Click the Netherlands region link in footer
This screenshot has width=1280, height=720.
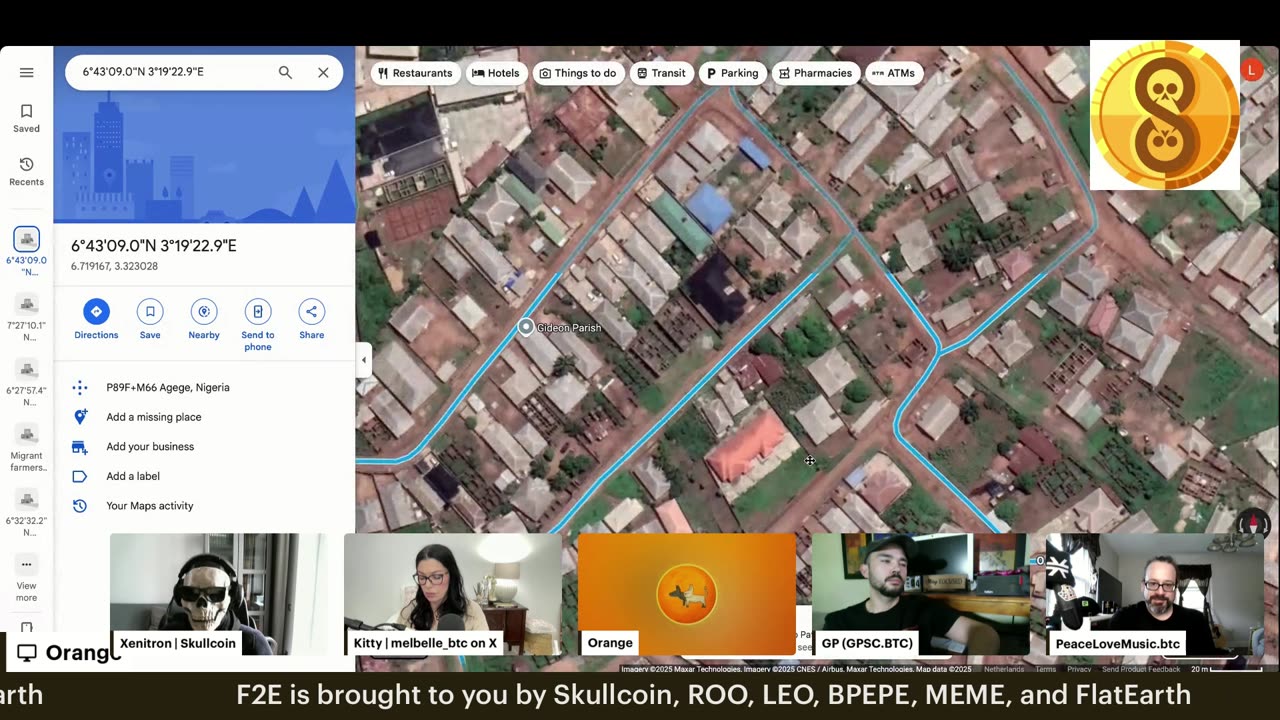pyautogui.click(x=1004, y=669)
